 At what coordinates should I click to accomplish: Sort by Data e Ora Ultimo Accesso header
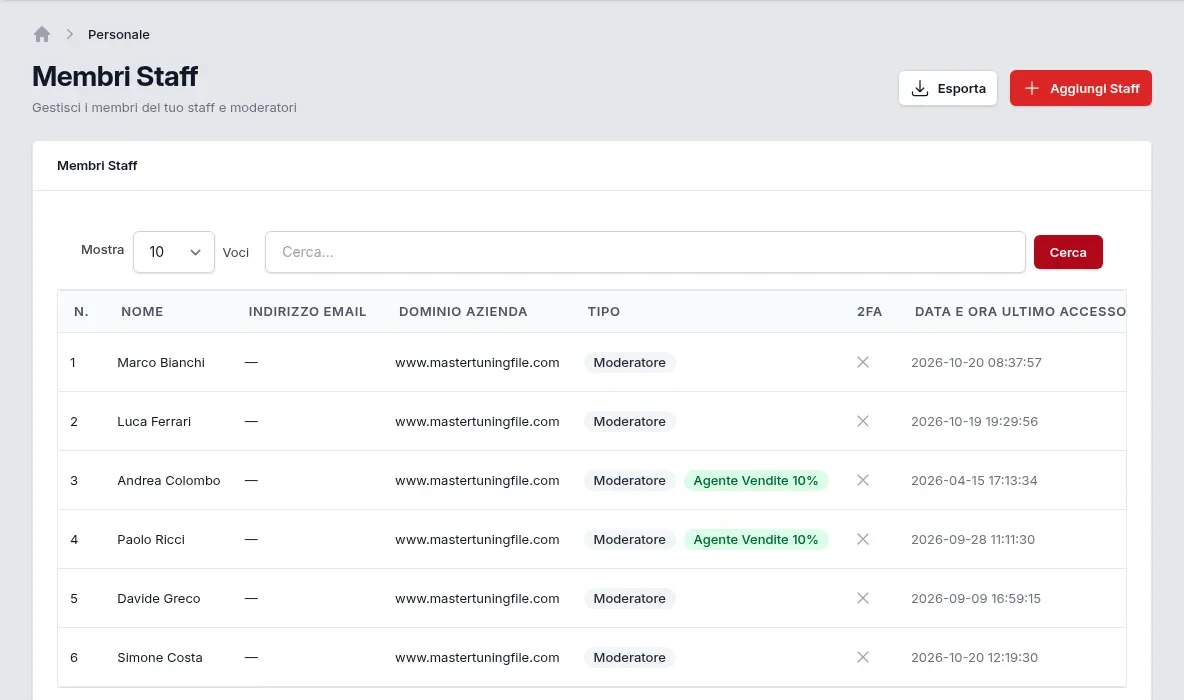[x=1020, y=312]
